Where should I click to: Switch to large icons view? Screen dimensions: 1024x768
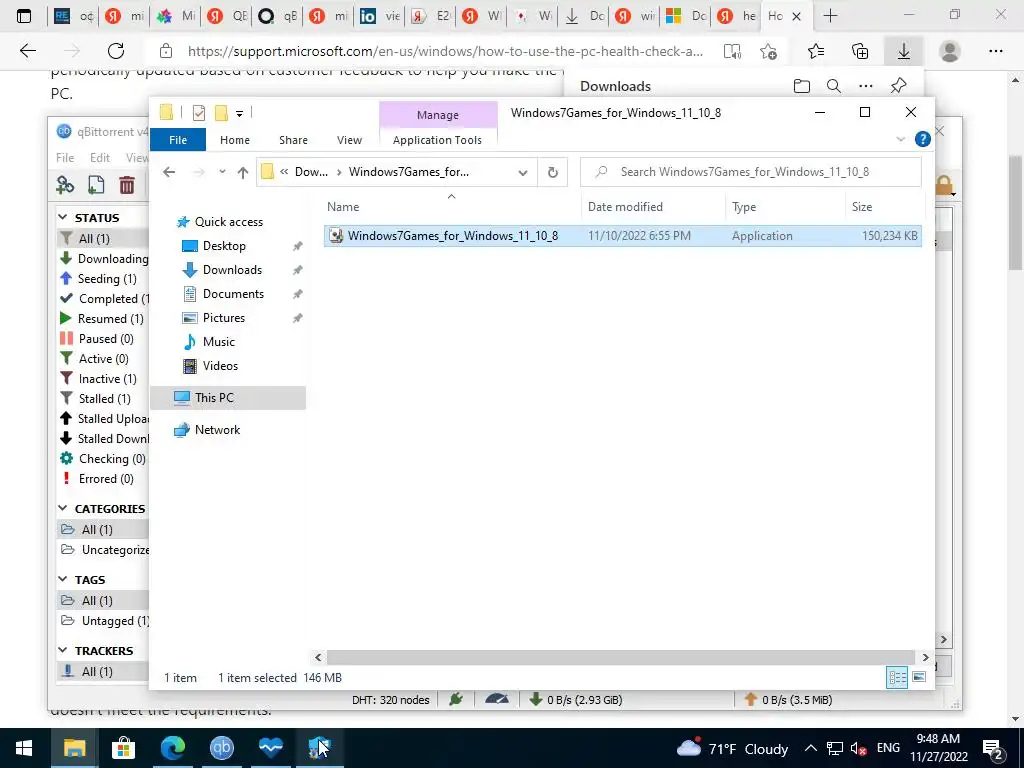coord(919,677)
